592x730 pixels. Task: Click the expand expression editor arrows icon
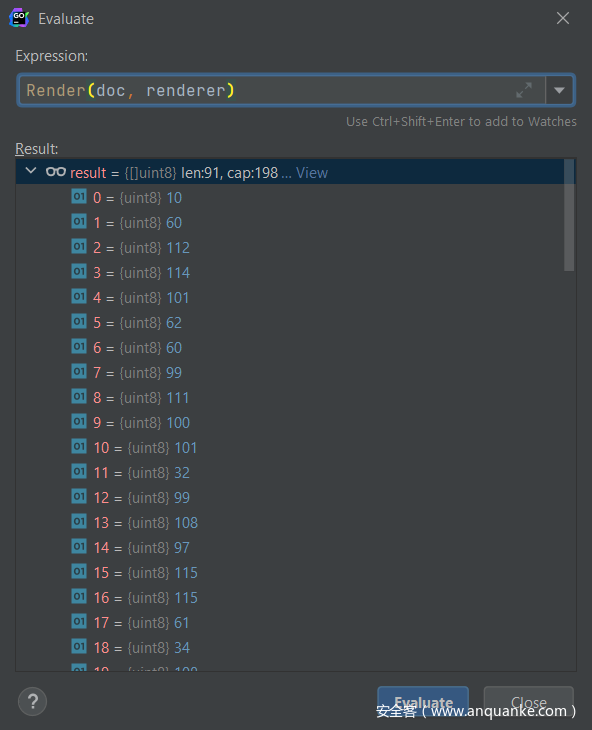tap(524, 90)
